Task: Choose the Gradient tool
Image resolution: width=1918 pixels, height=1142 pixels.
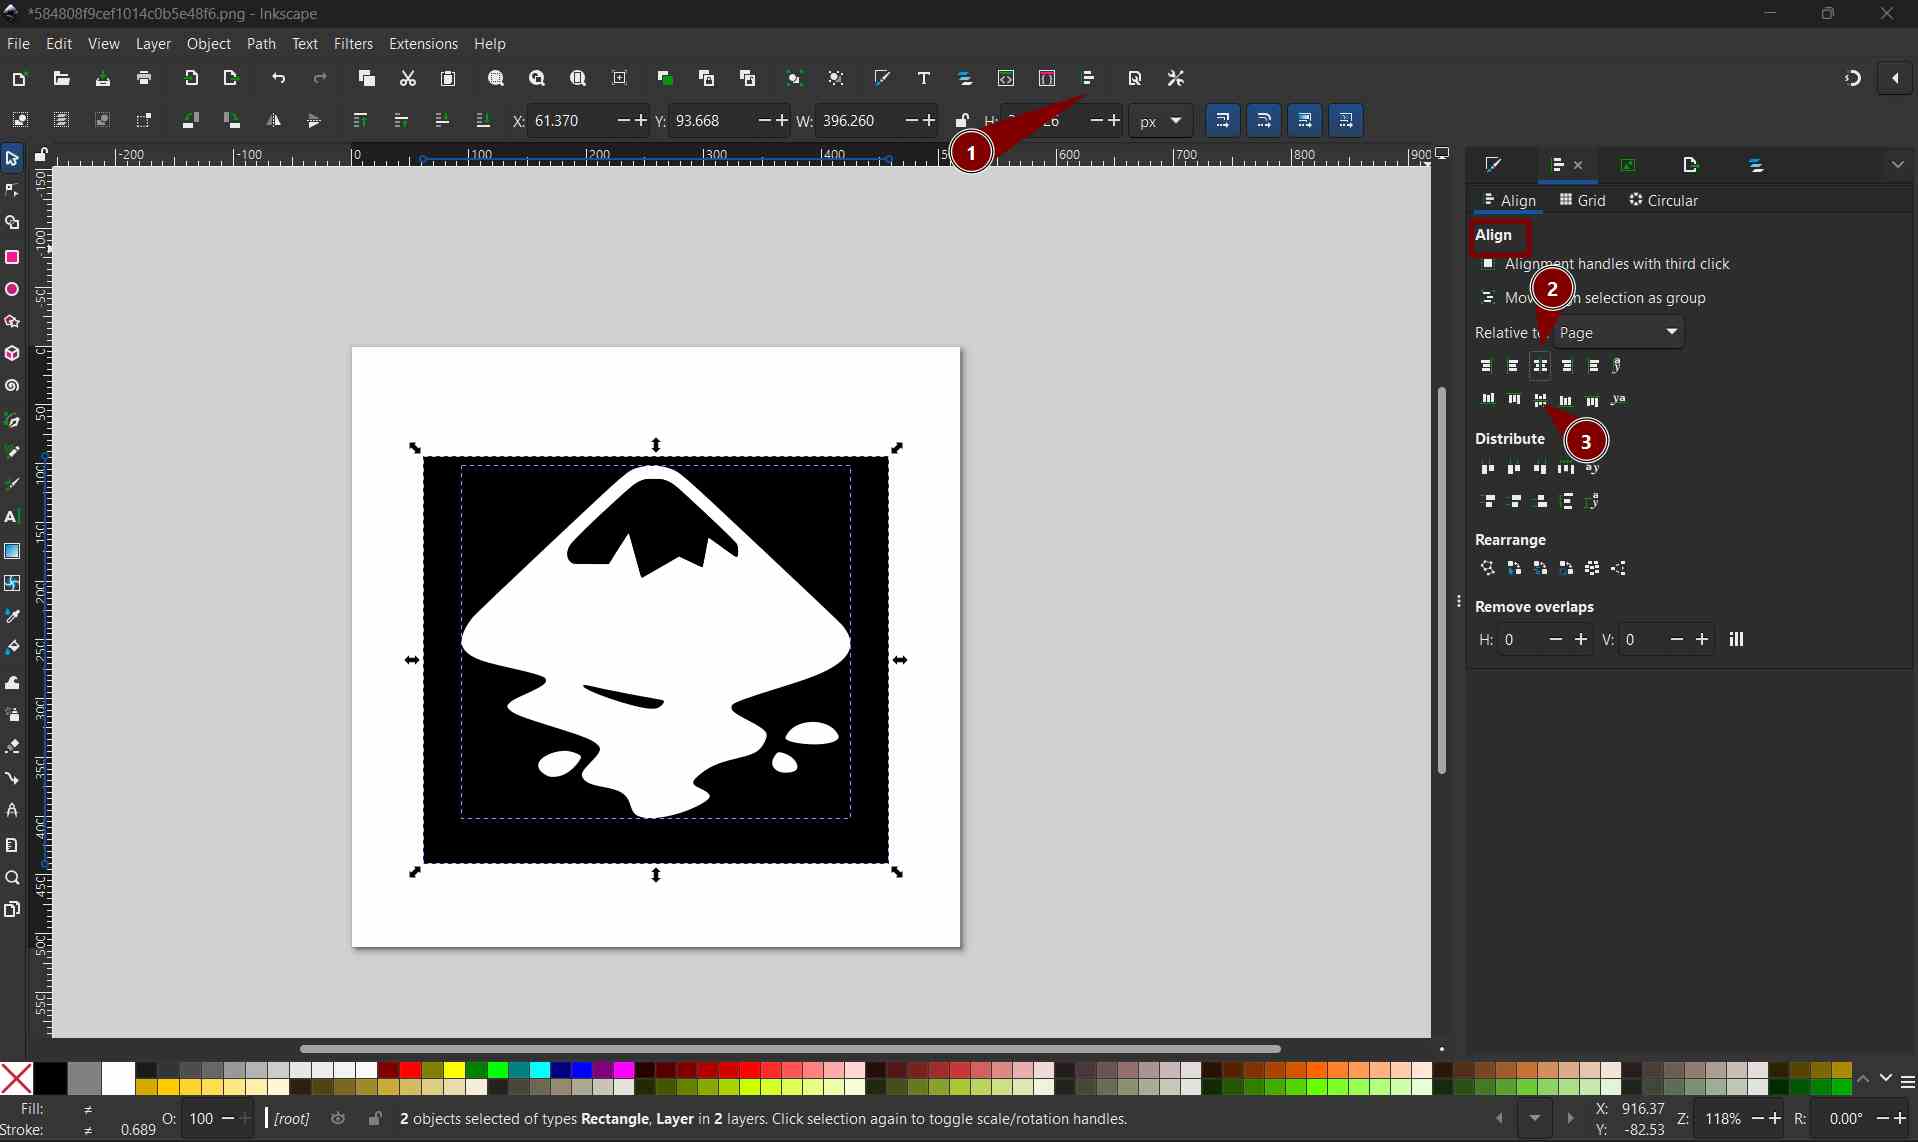Action: click(x=12, y=551)
